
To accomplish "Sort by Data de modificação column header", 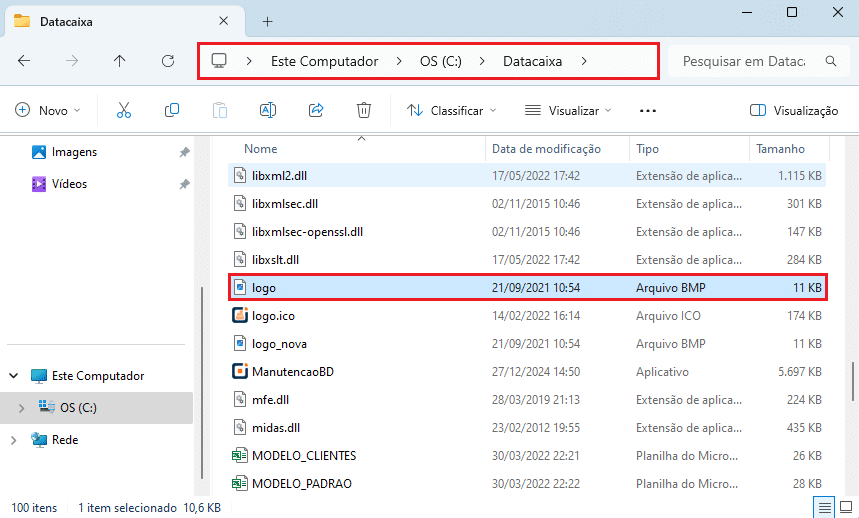I will (546, 149).
